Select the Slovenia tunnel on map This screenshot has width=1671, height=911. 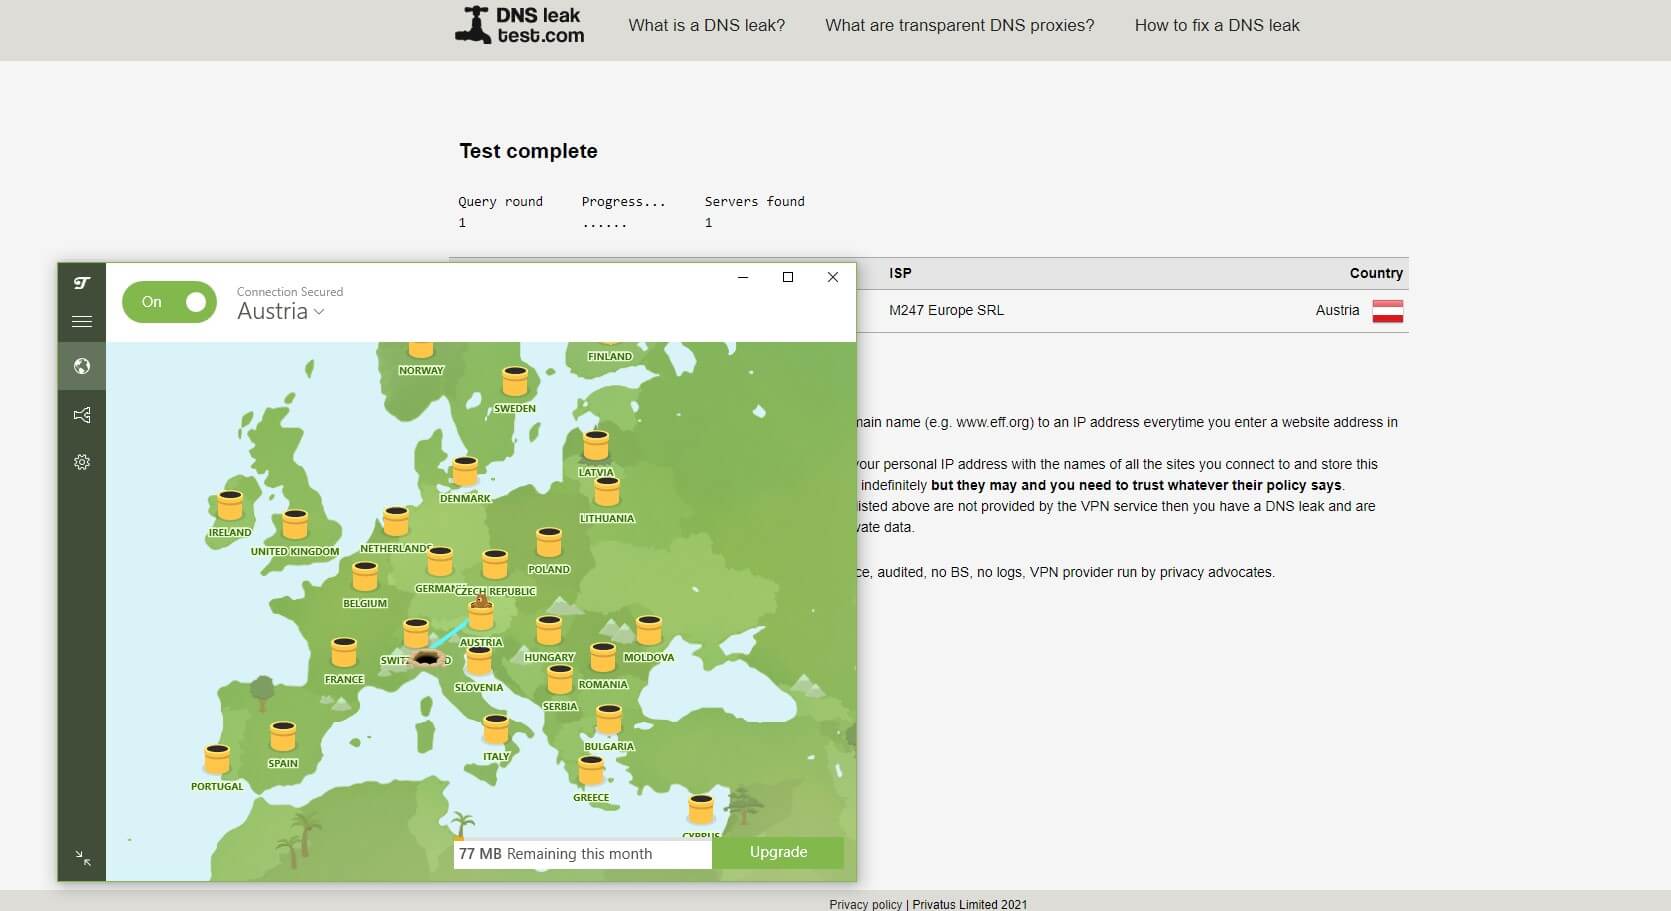(x=479, y=660)
